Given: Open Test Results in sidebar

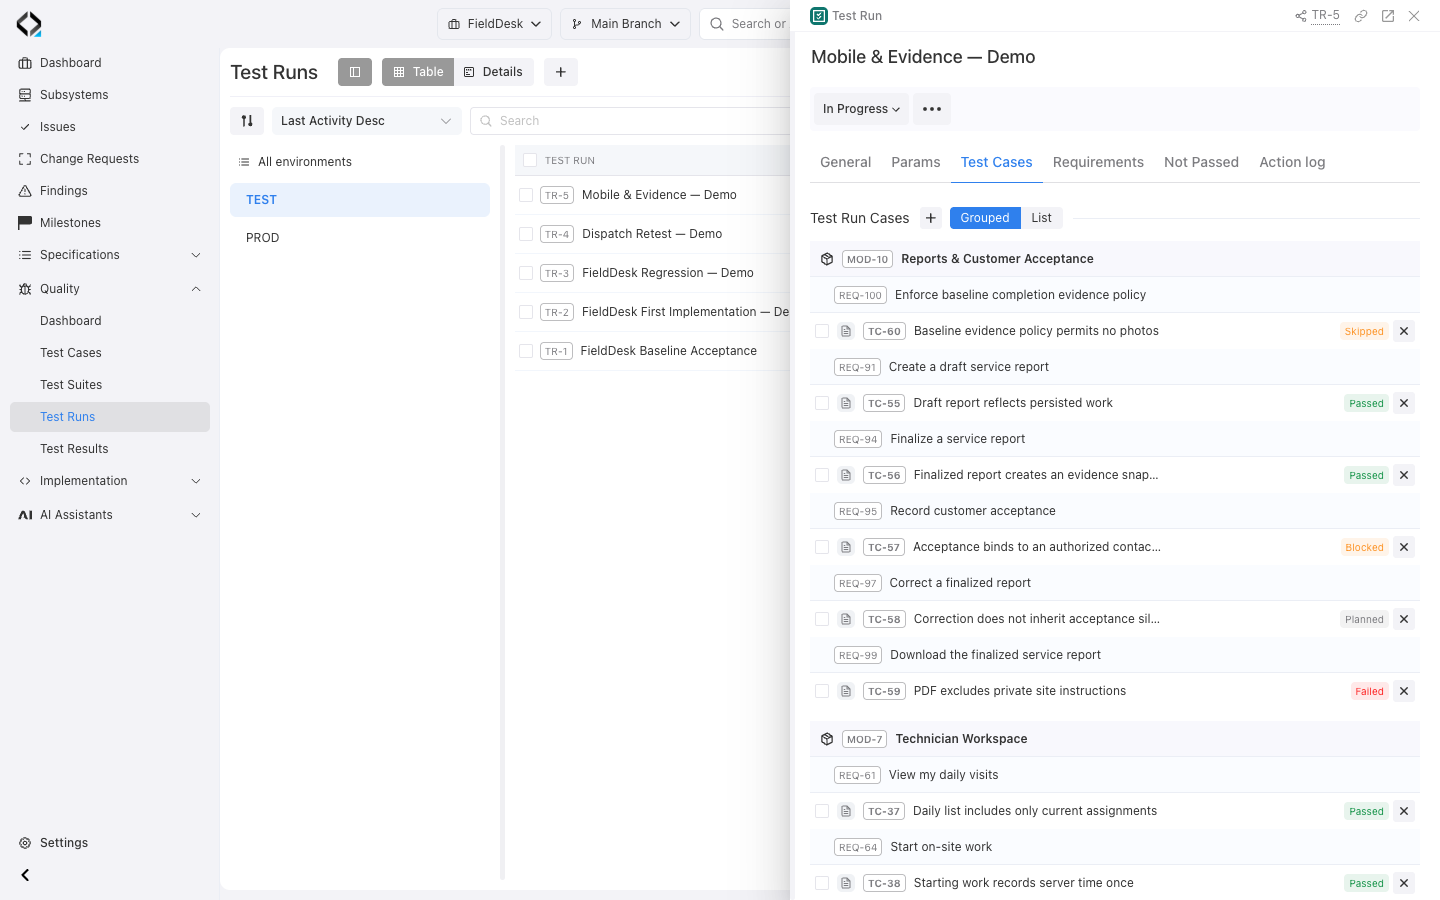Looking at the screenshot, I should (x=74, y=449).
